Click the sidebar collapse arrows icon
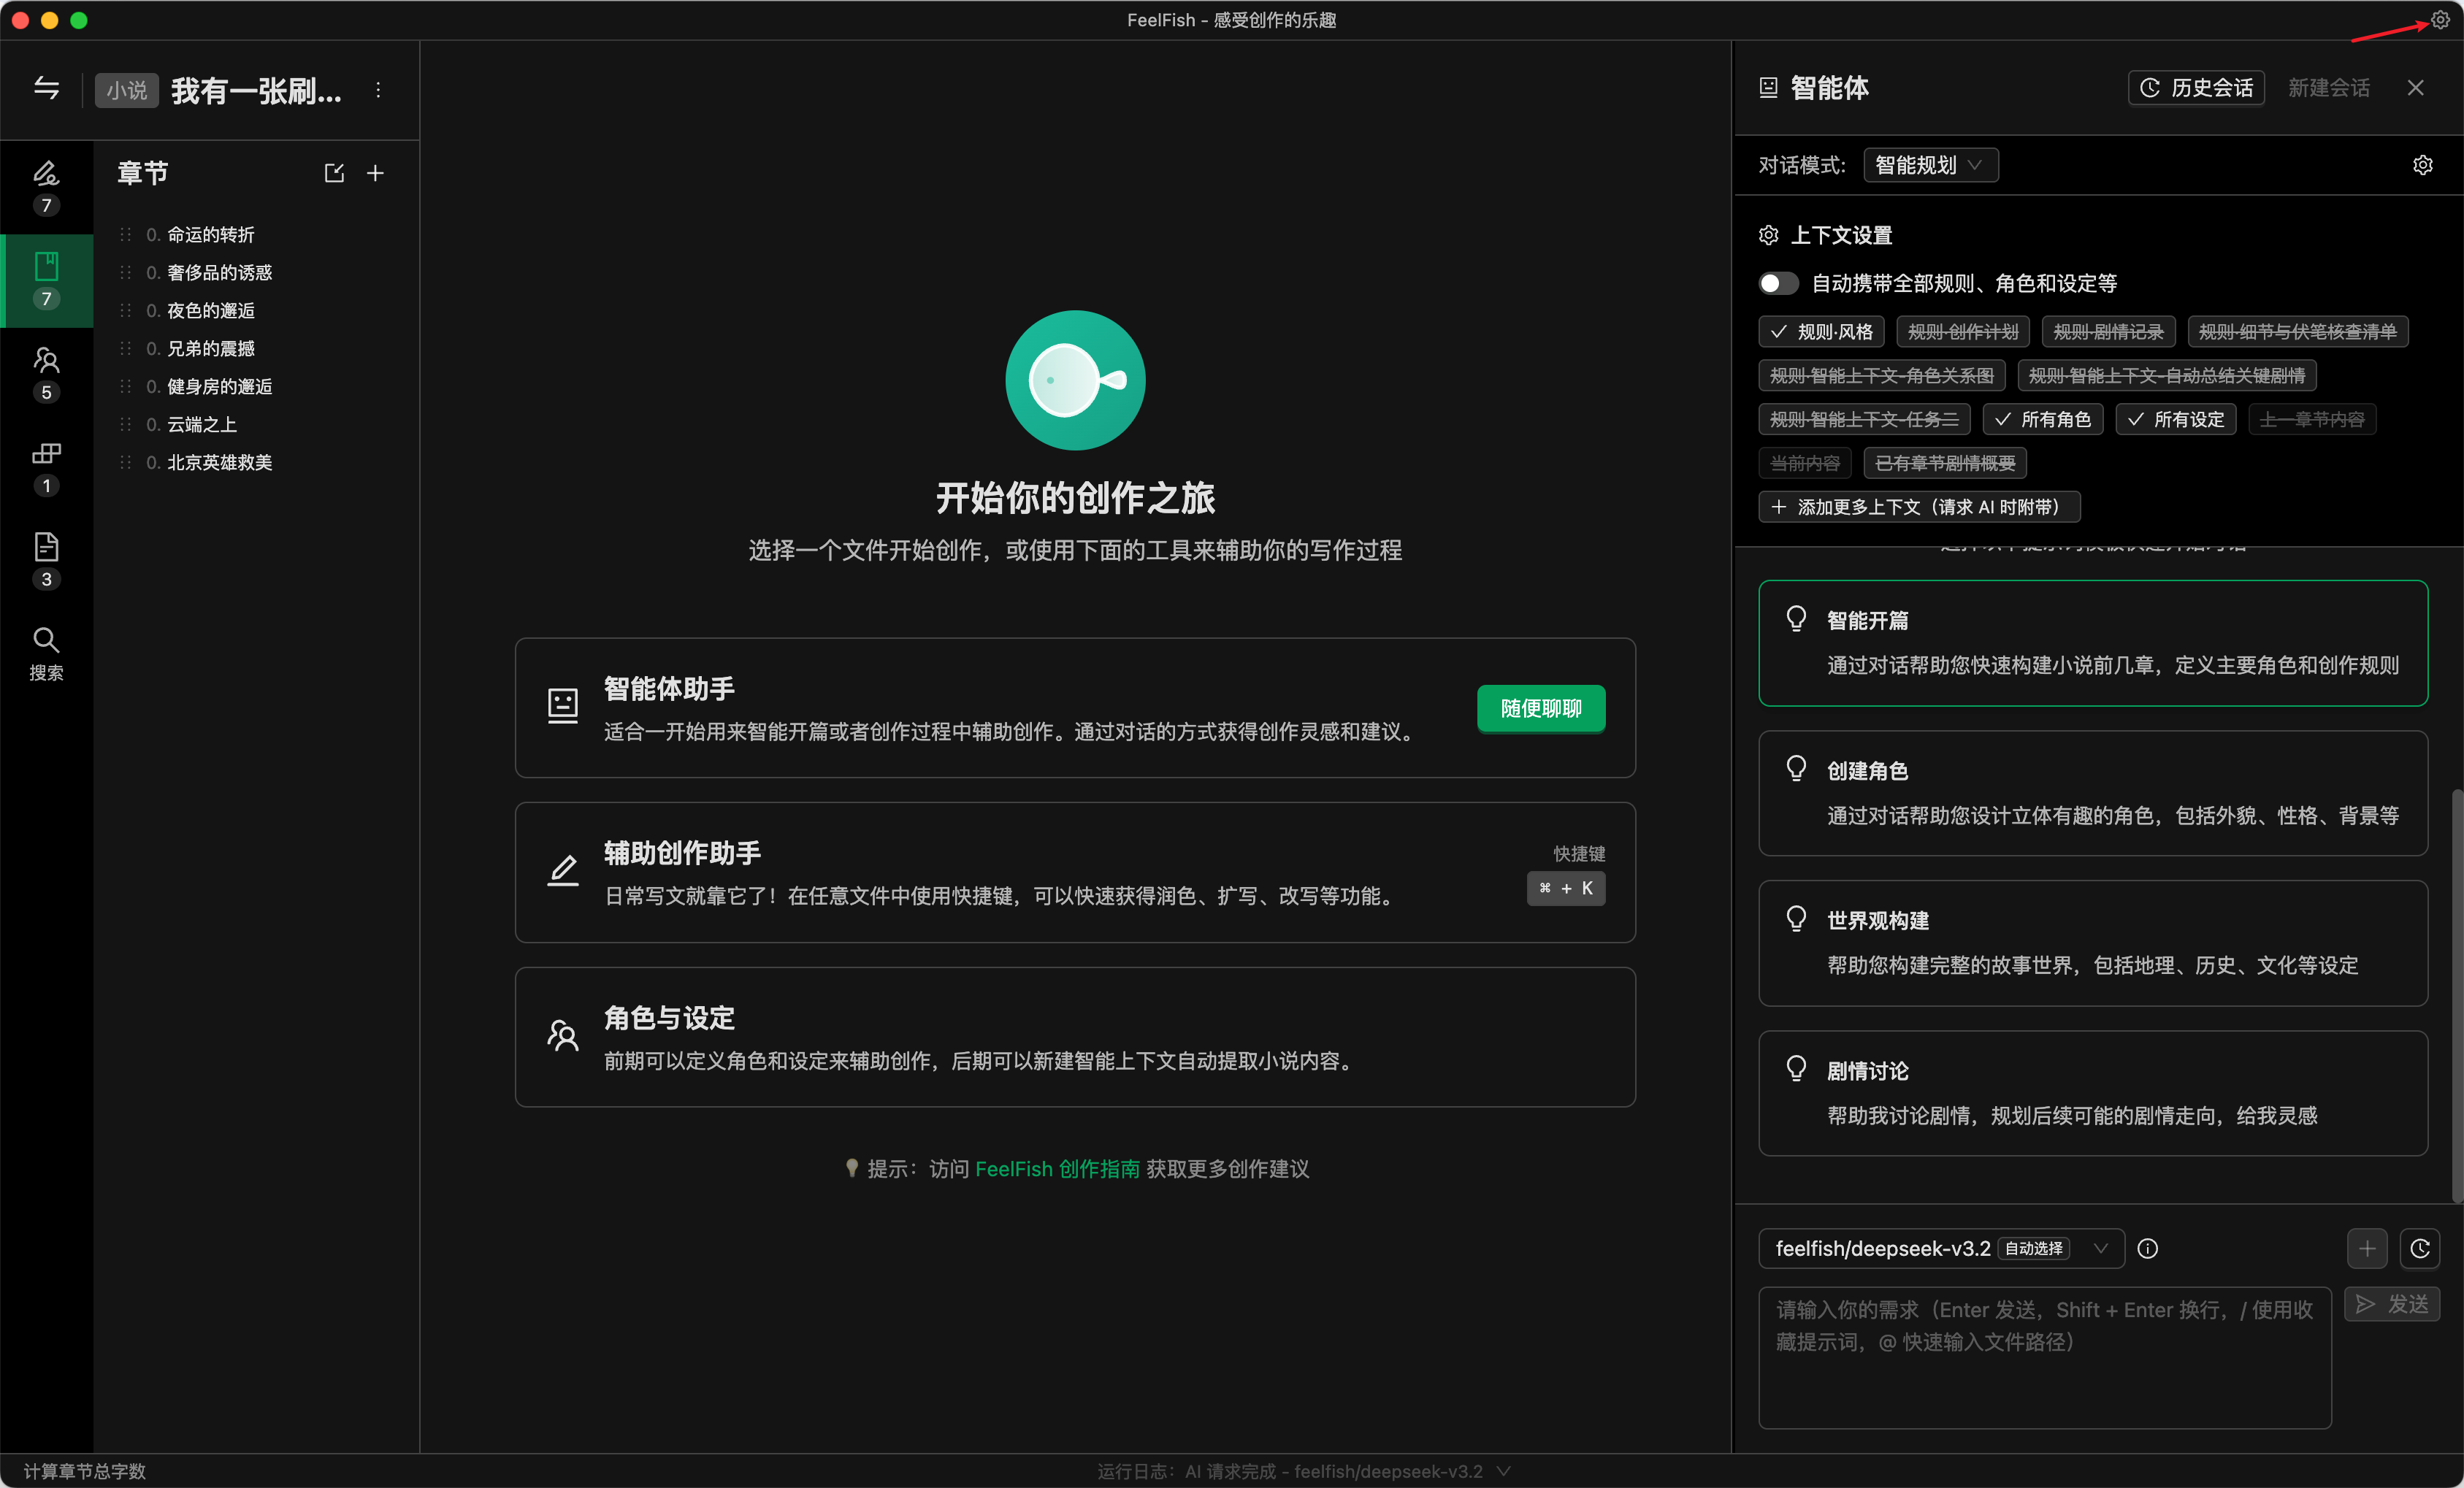This screenshot has height=1488, width=2464. tap(47, 88)
